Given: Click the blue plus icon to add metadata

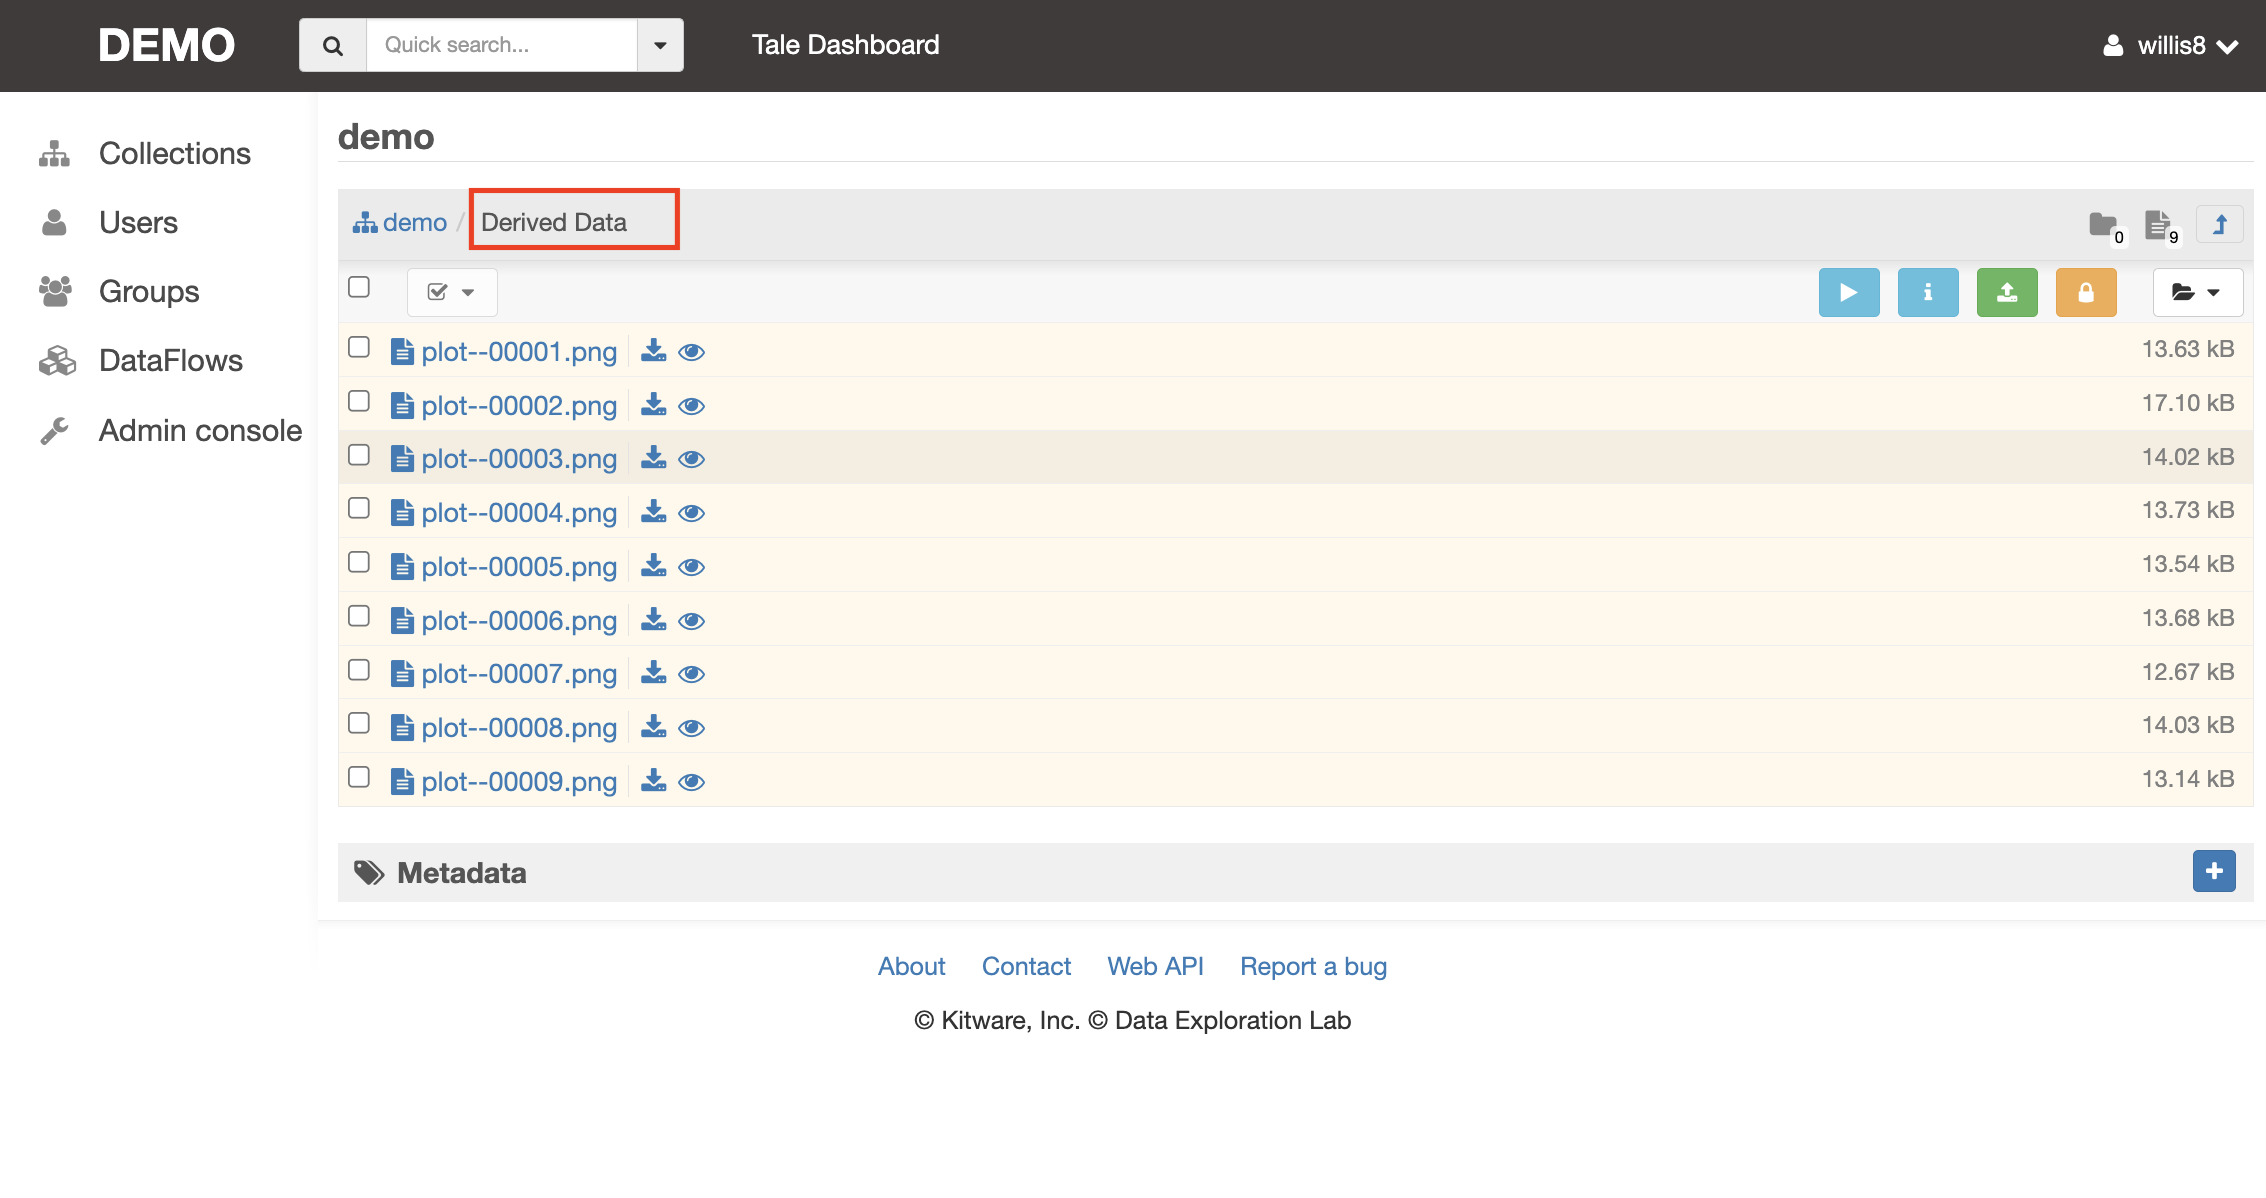Looking at the screenshot, I should (2213, 871).
